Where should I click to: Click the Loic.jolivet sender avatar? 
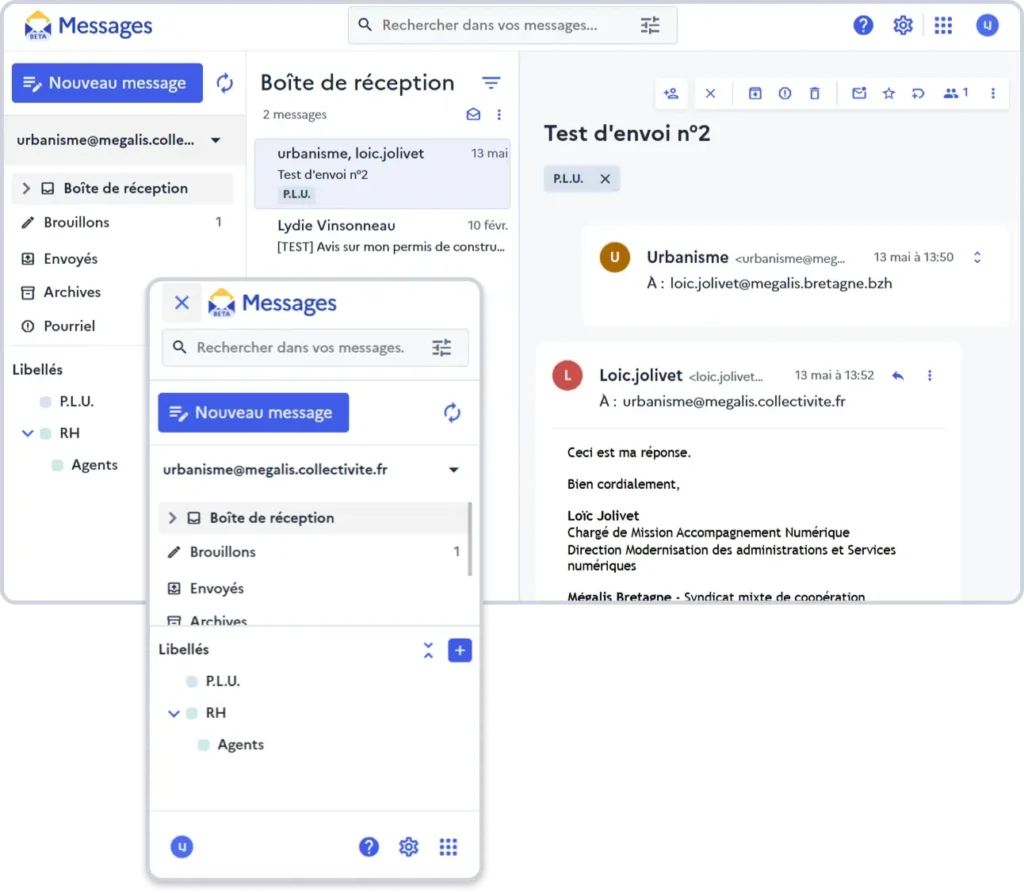point(568,376)
